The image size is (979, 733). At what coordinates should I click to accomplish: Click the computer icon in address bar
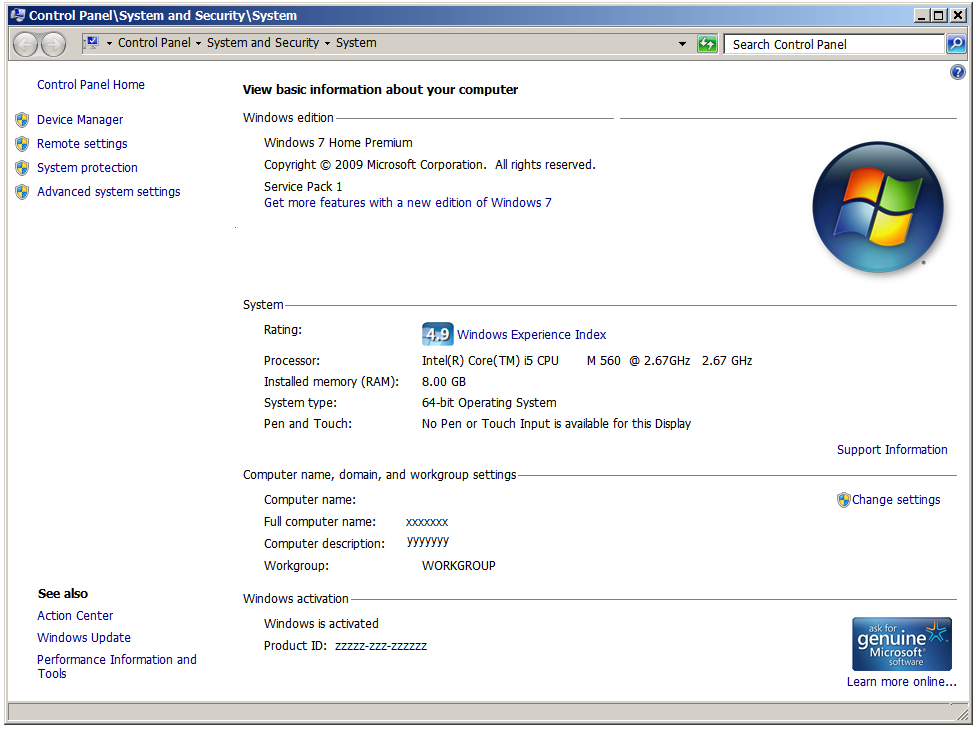(91, 43)
